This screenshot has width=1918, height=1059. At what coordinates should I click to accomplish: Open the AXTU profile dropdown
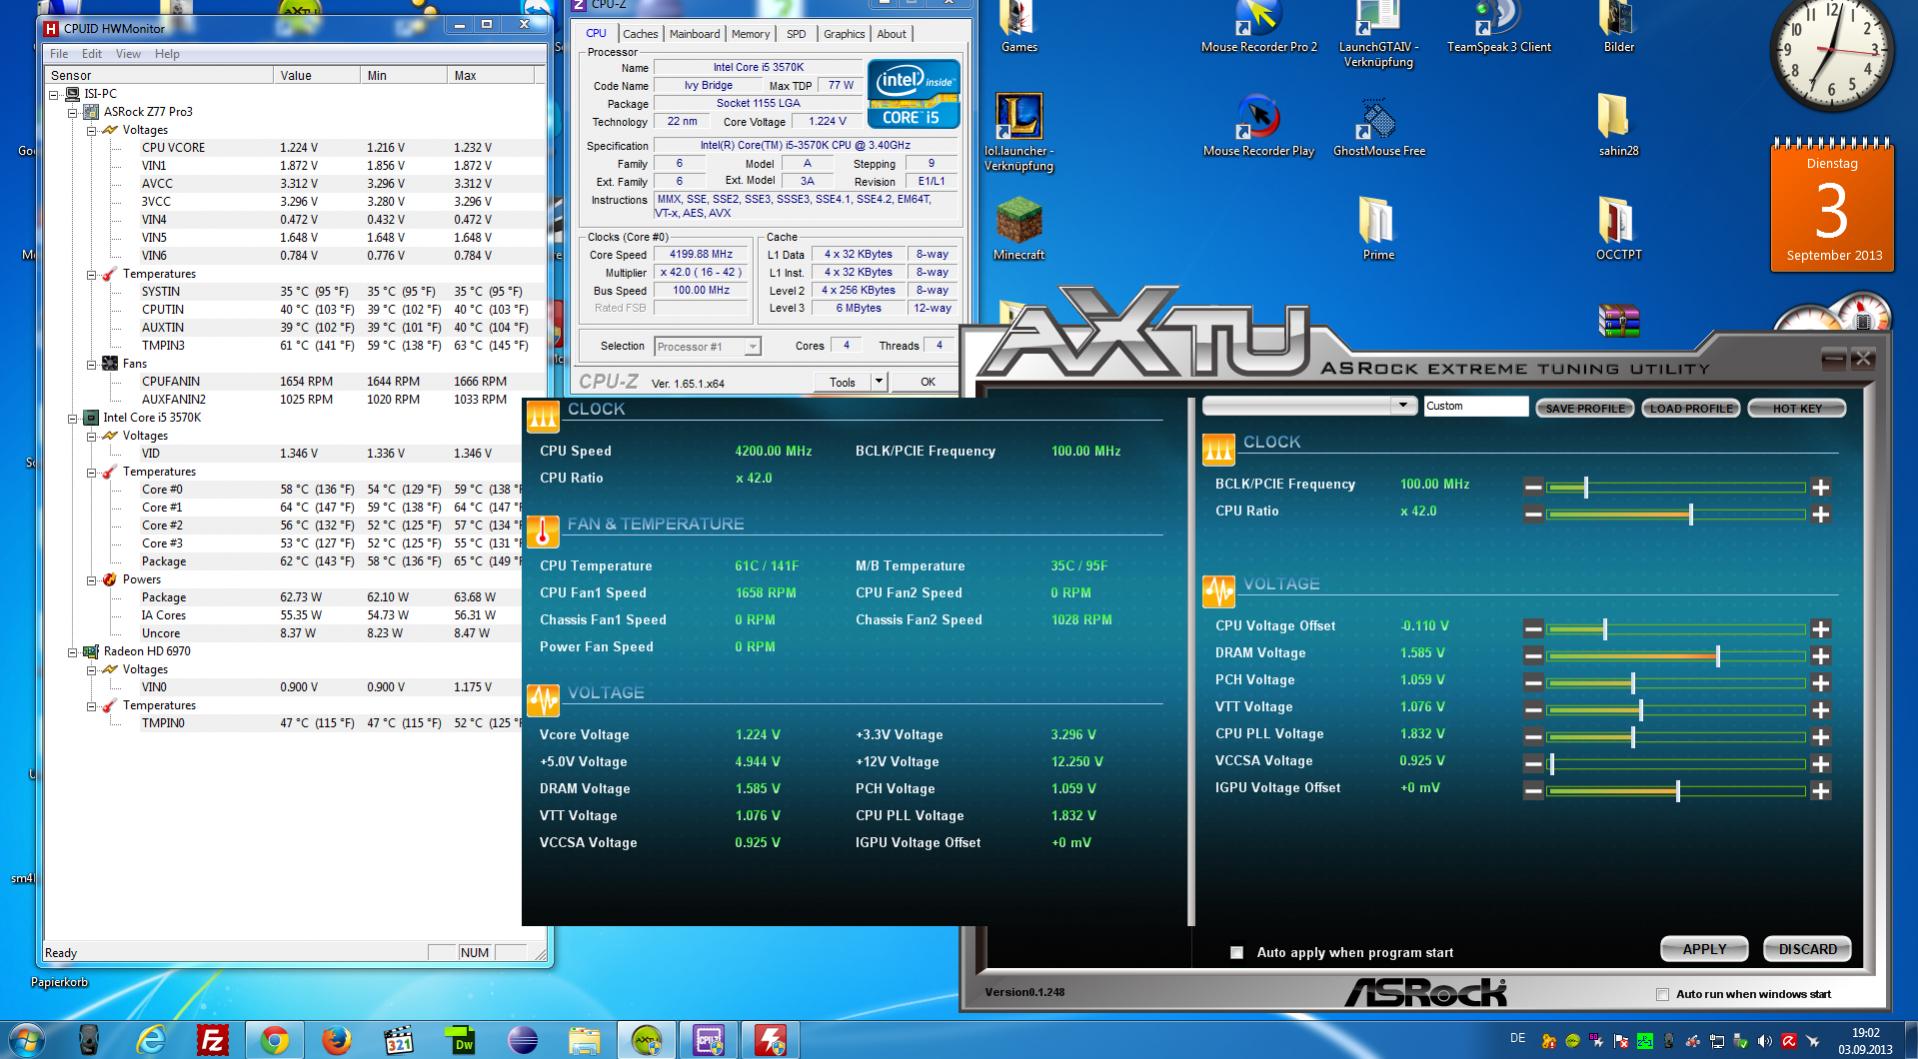[x=1402, y=406]
